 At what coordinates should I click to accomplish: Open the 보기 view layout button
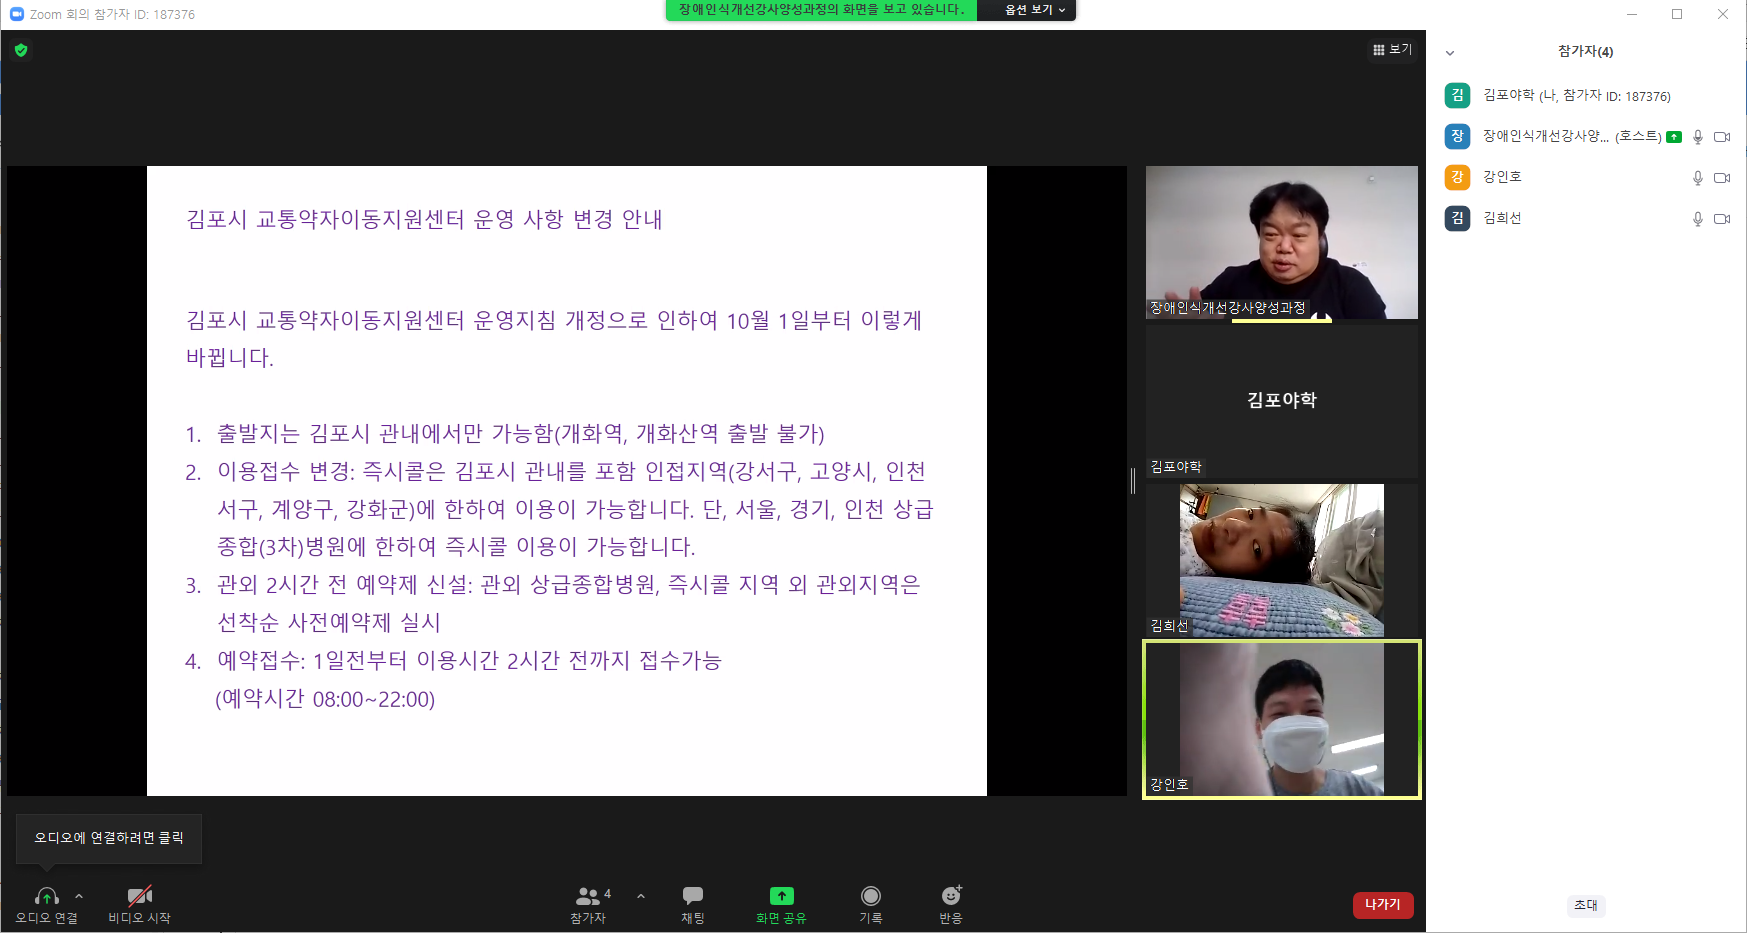click(1392, 49)
